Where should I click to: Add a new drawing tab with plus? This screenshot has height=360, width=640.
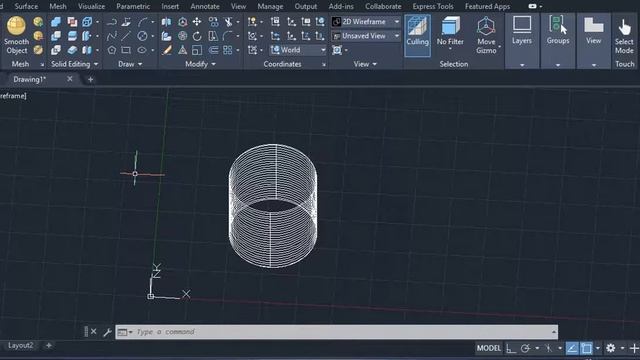[91, 80]
